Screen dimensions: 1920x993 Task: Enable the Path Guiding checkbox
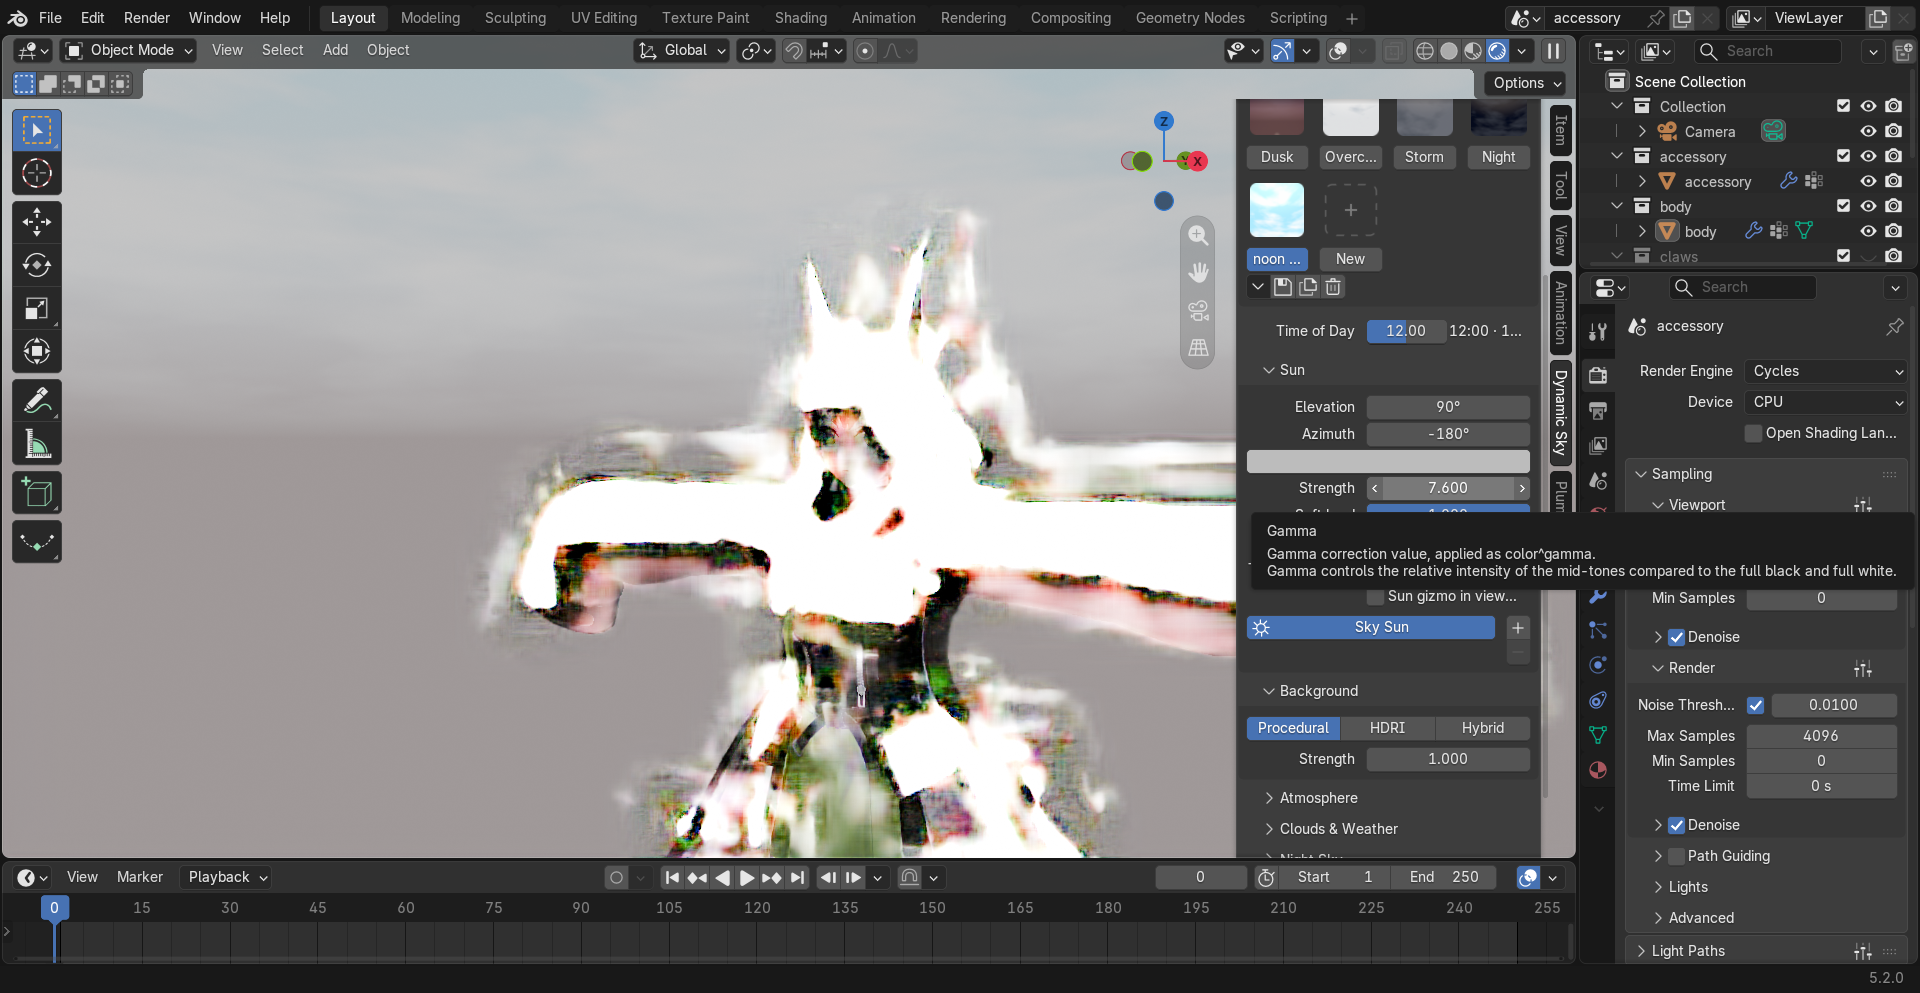pos(1677,856)
